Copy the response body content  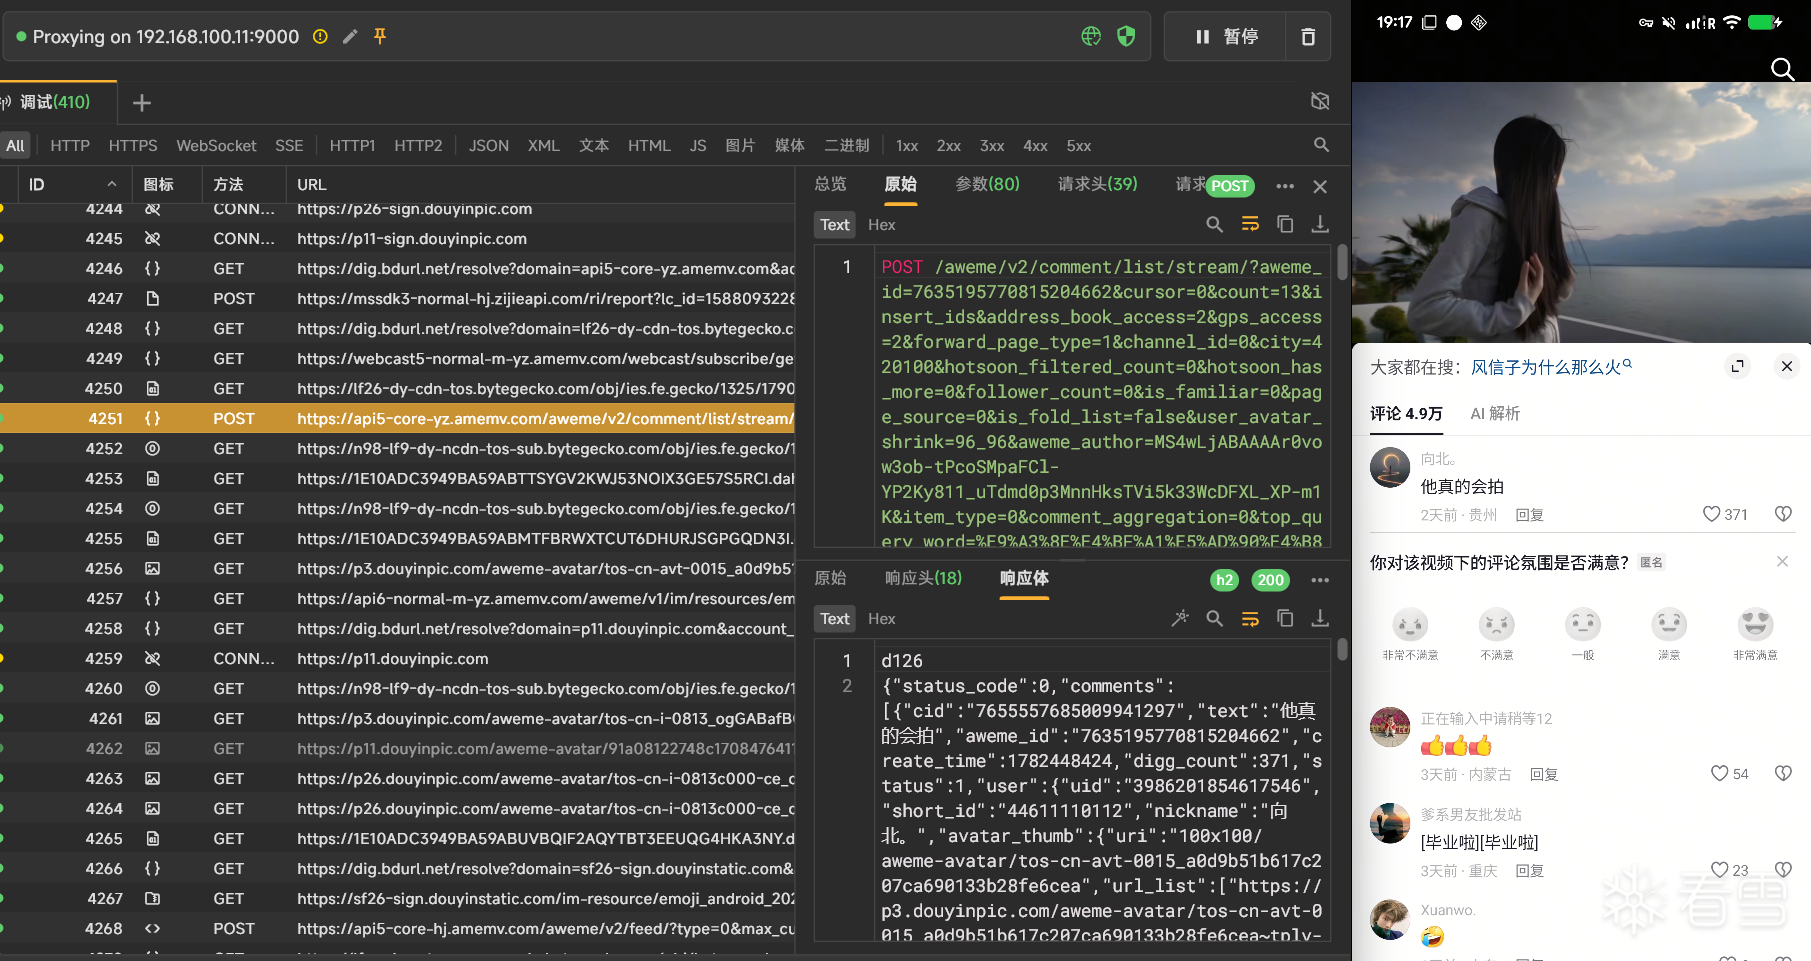1285,619
